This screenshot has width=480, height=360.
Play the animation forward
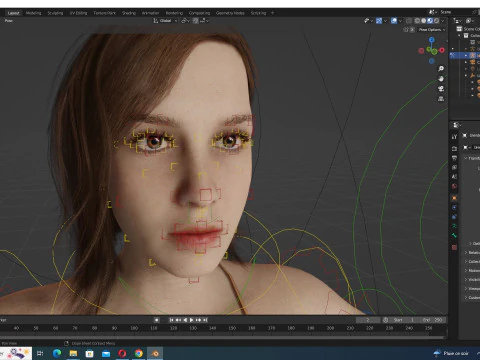coord(192,320)
